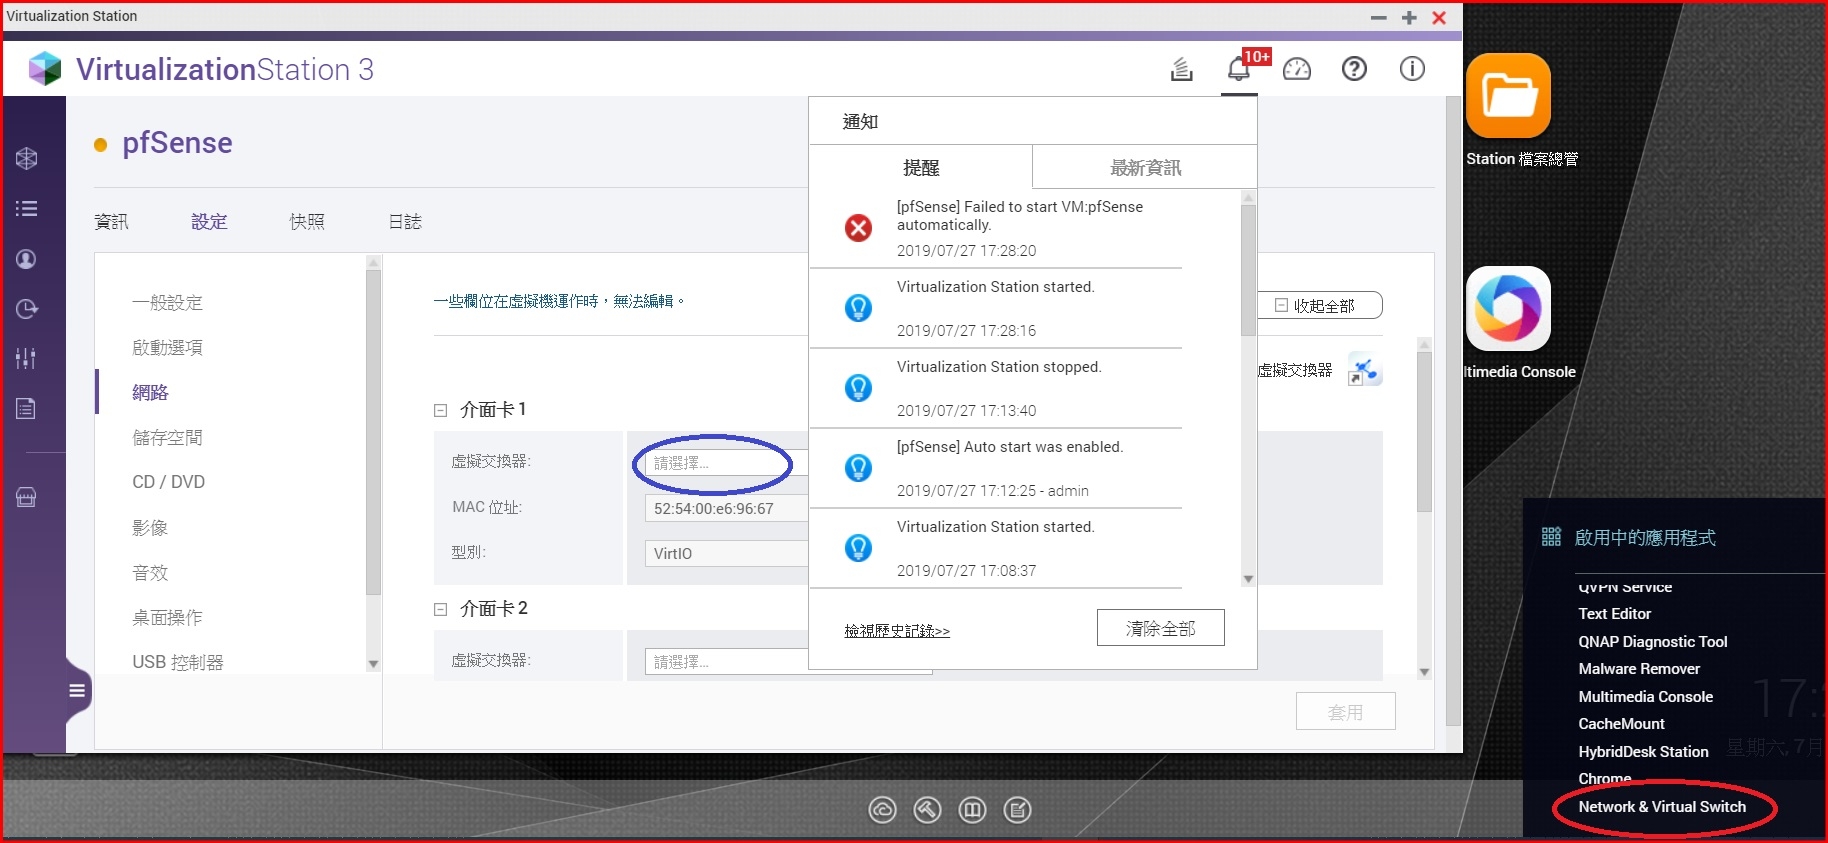Click the 清除全部 button

[1160, 628]
